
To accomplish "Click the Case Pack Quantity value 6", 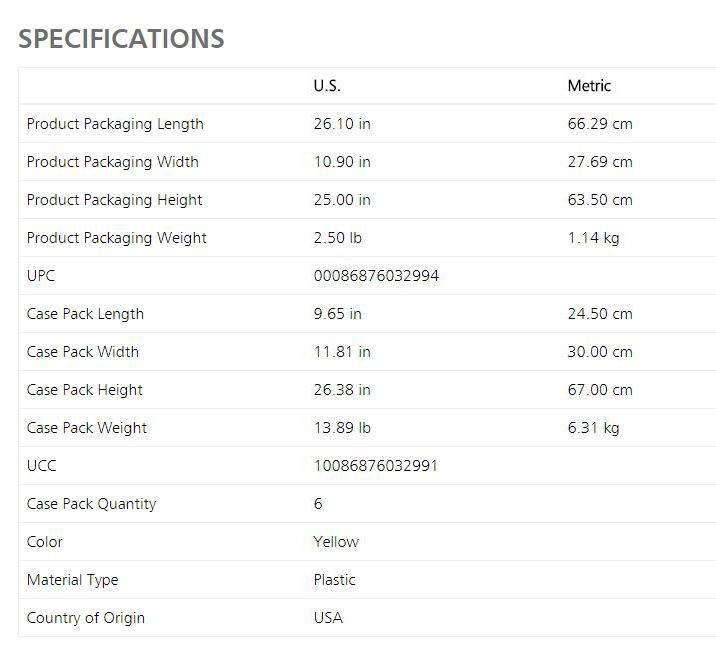I will (x=318, y=504).
